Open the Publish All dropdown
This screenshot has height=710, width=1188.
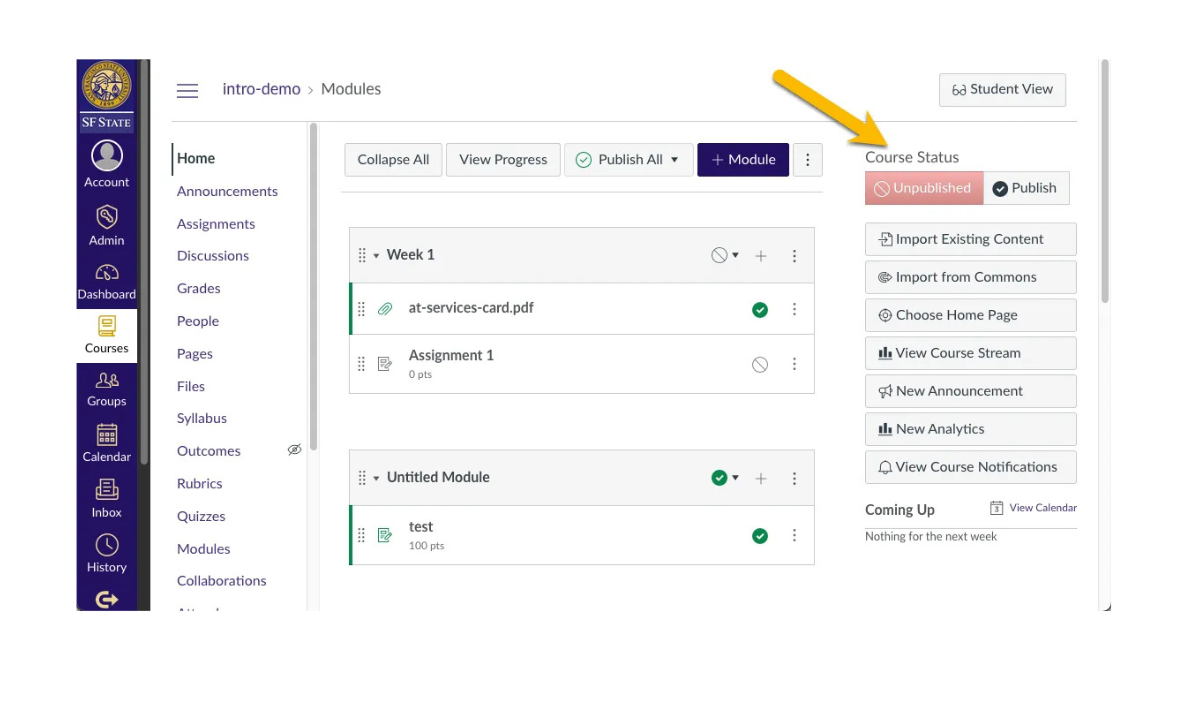674,160
